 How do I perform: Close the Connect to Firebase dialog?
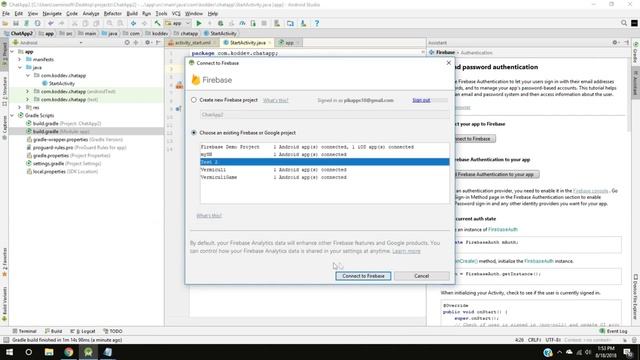449,63
